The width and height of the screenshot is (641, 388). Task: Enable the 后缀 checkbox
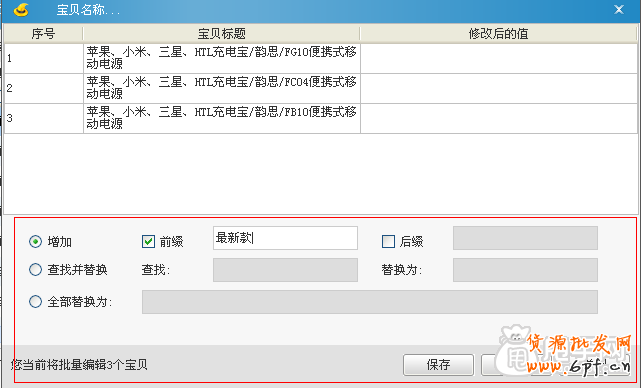[388, 242]
